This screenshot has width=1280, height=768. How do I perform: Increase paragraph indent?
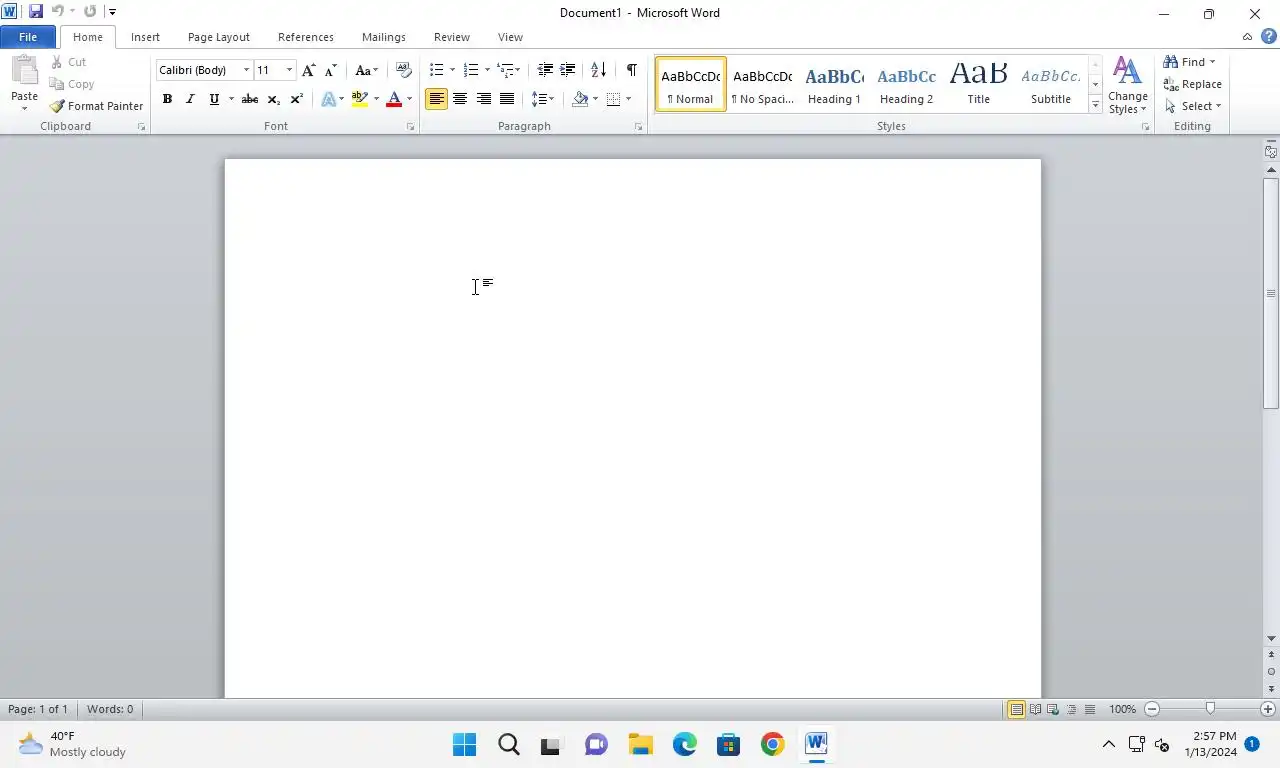point(568,70)
